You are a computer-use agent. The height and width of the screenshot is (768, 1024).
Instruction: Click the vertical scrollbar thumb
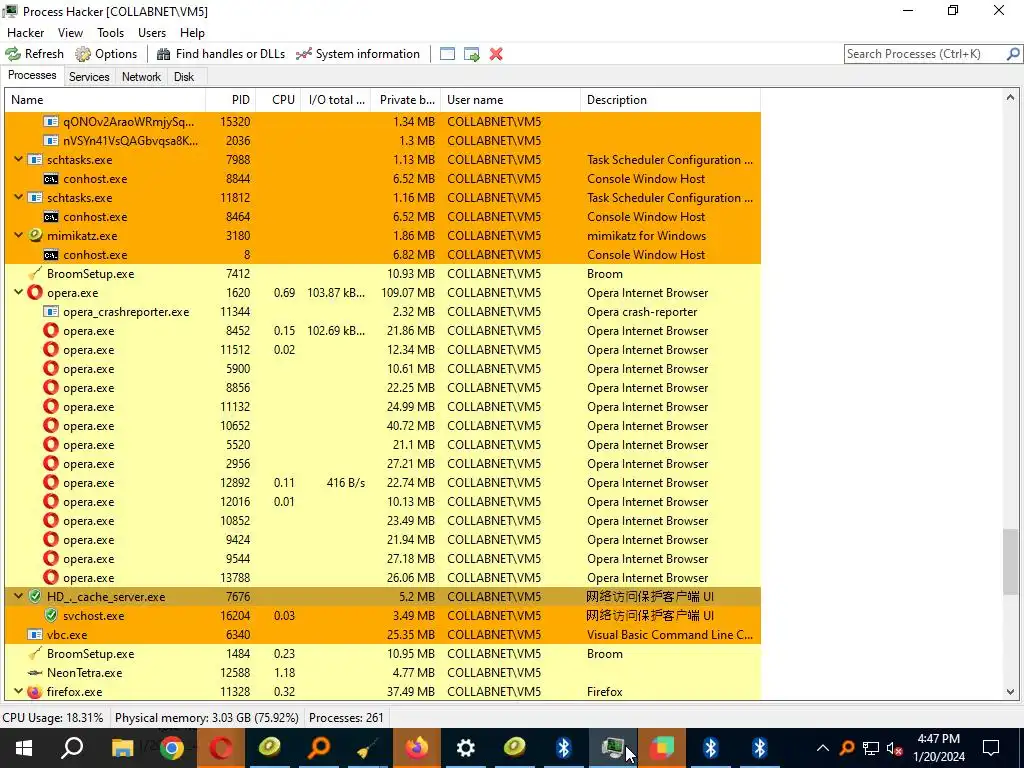coord(1010,562)
